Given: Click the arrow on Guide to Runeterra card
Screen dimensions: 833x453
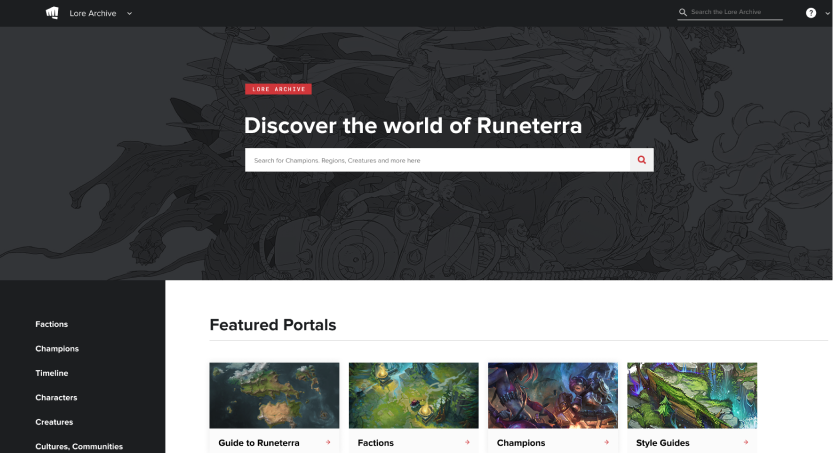Looking at the screenshot, I should (328, 442).
